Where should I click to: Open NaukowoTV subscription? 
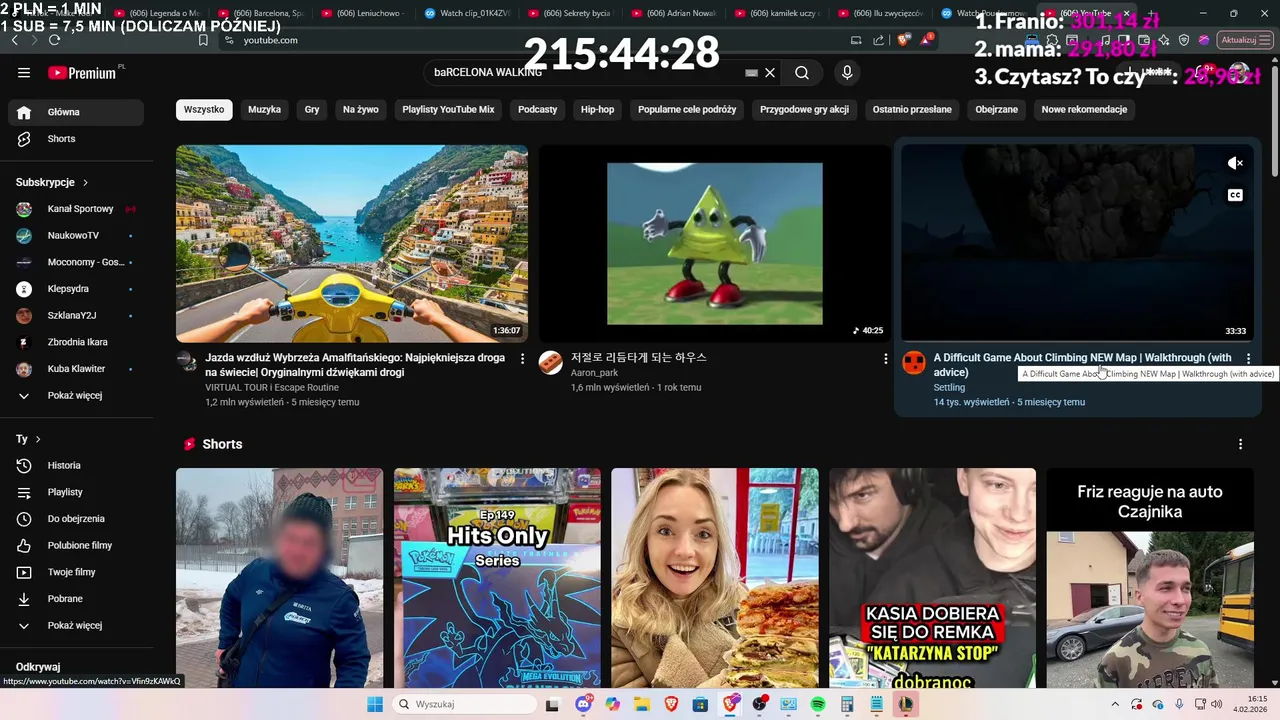pyautogui.click(x=76, y=236)
